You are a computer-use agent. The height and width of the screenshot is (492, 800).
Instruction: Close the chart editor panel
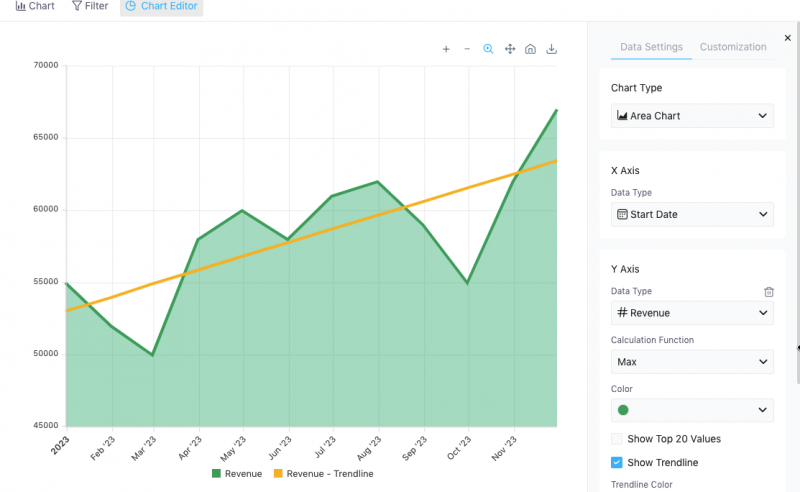[x=787, y=38]
